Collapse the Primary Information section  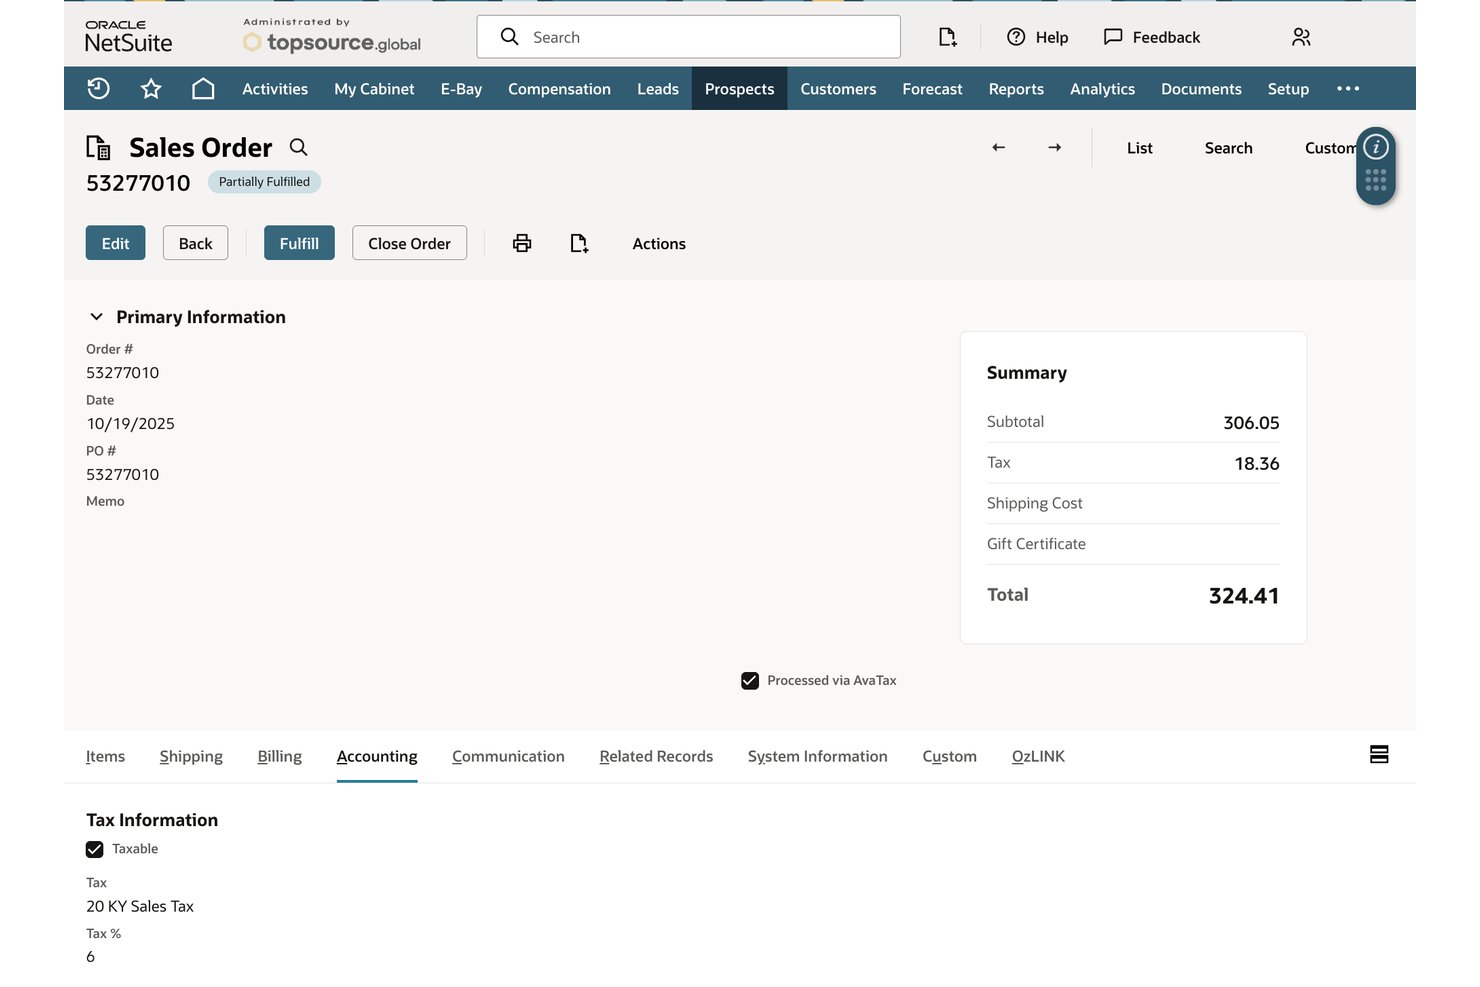coord(96,317)
